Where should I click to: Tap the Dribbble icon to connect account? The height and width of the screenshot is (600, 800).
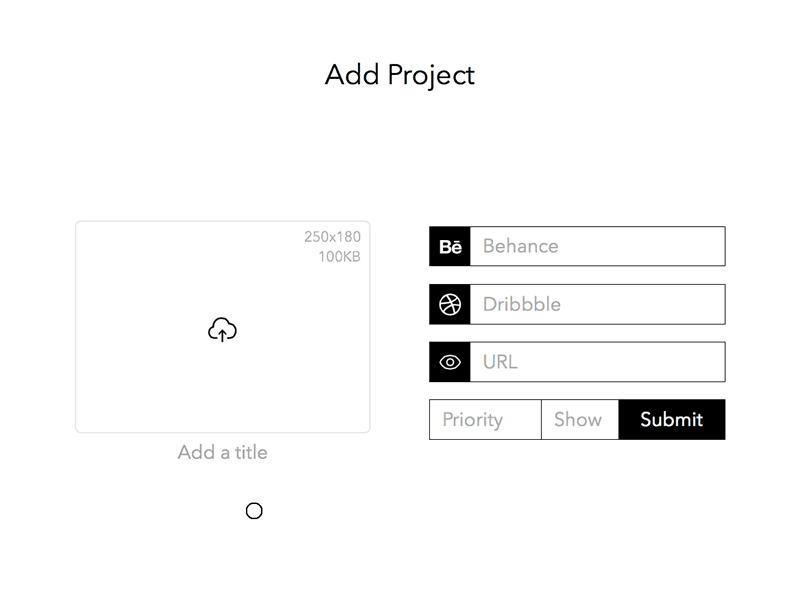tap(449, 304)
